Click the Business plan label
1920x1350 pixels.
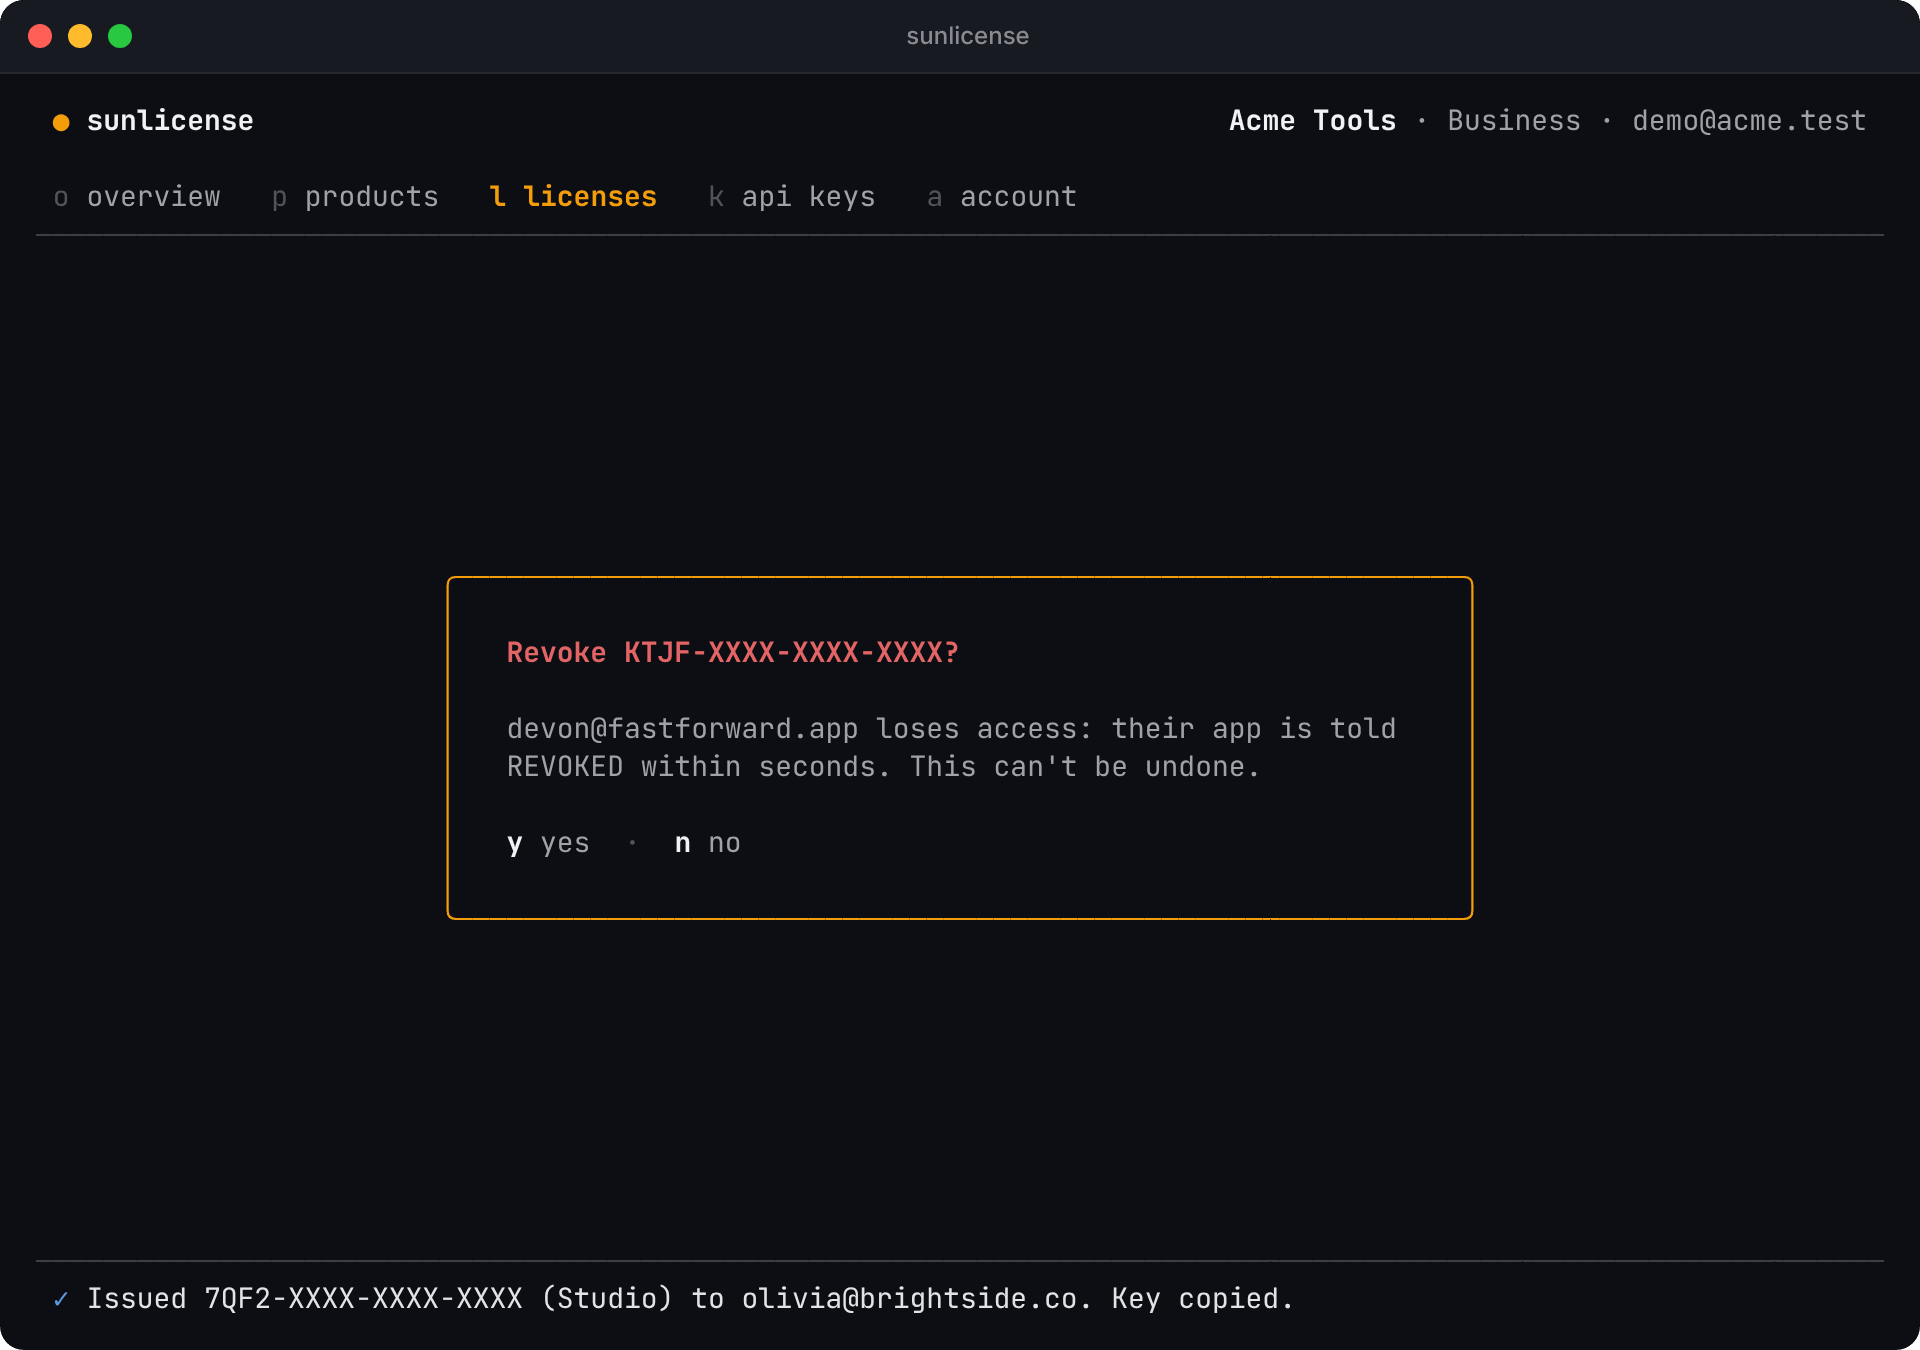click(x=1514, y=121)
